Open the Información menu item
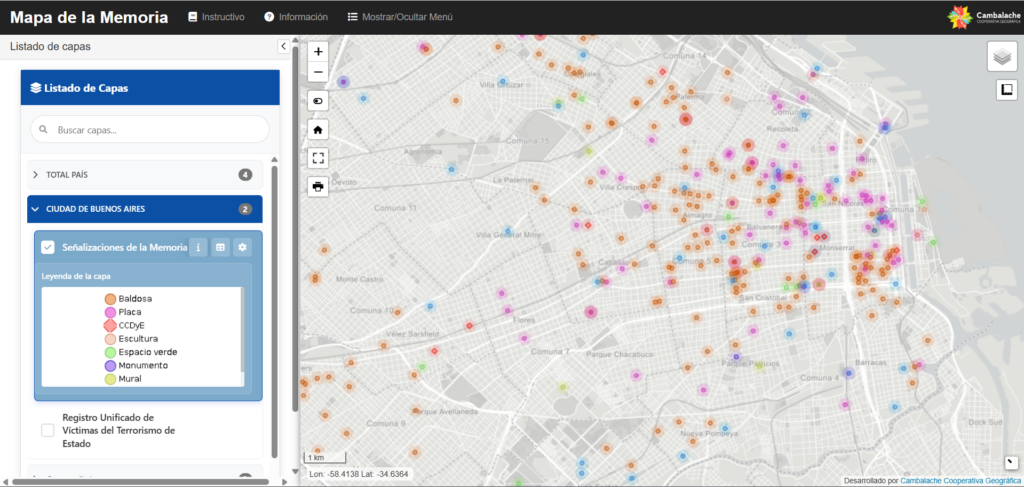 [x=295, y=17]
